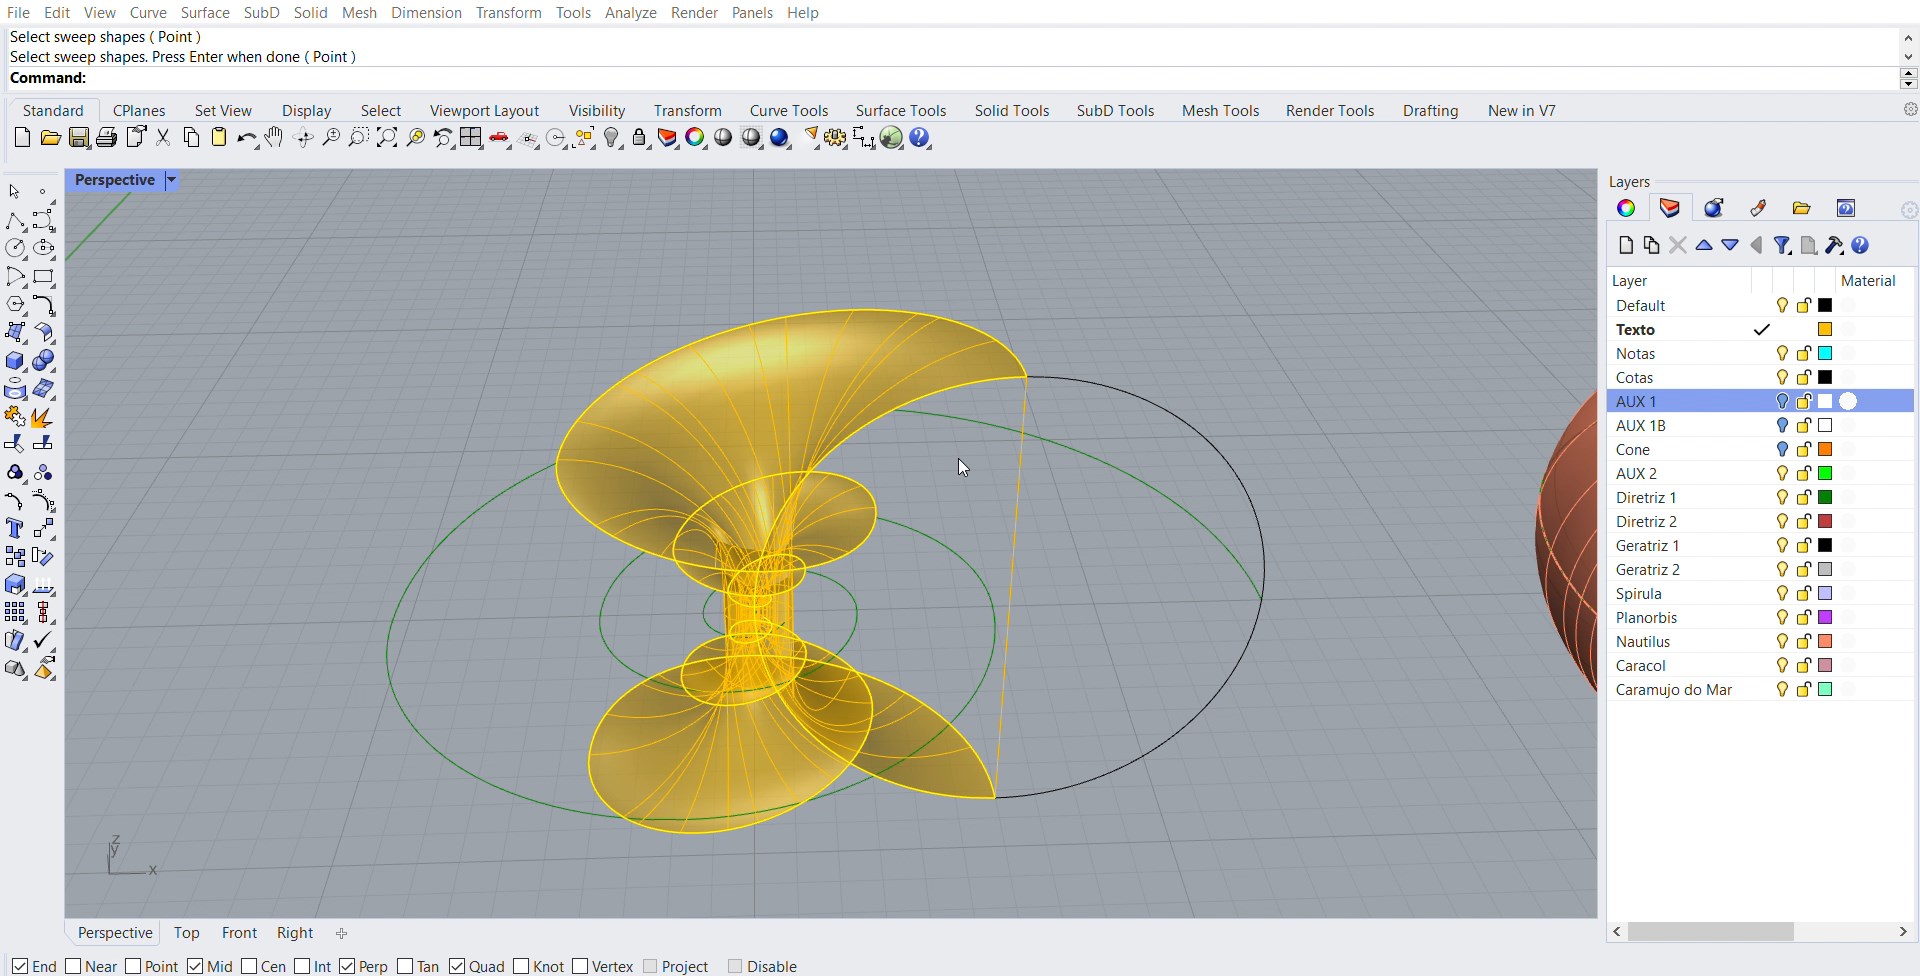Select the Caramujo do Mar layer
Image resolution: width=1920 pixels, height=976 pixels.
[x=1760, y=689]
